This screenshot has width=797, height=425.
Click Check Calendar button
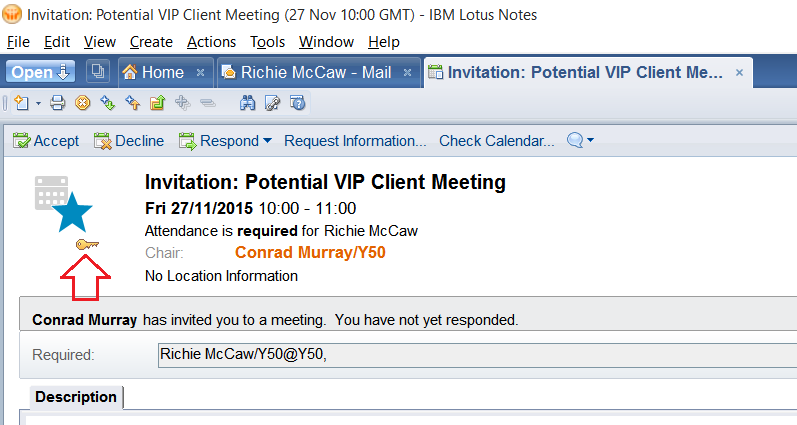(497, 141)
